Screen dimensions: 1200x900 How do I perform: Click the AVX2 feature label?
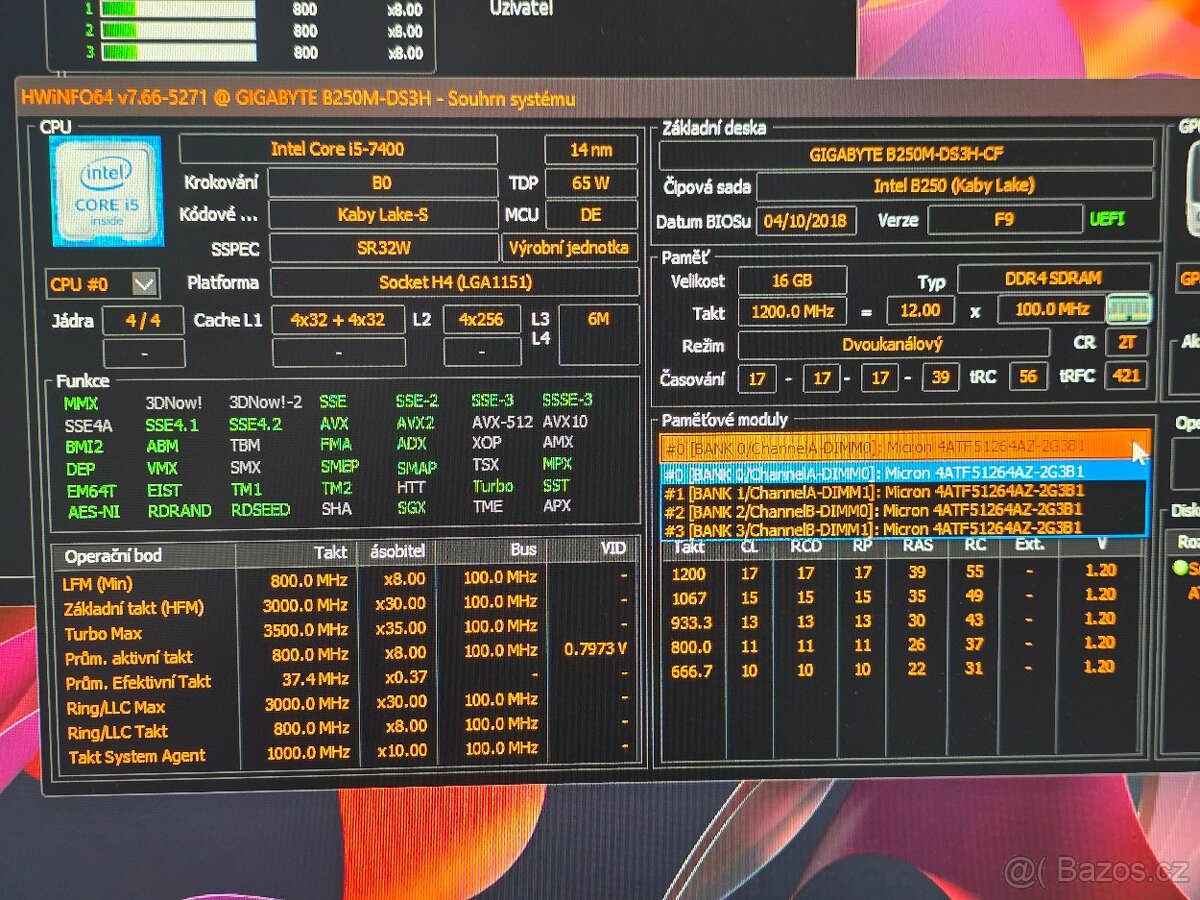[x=414, y=423]
